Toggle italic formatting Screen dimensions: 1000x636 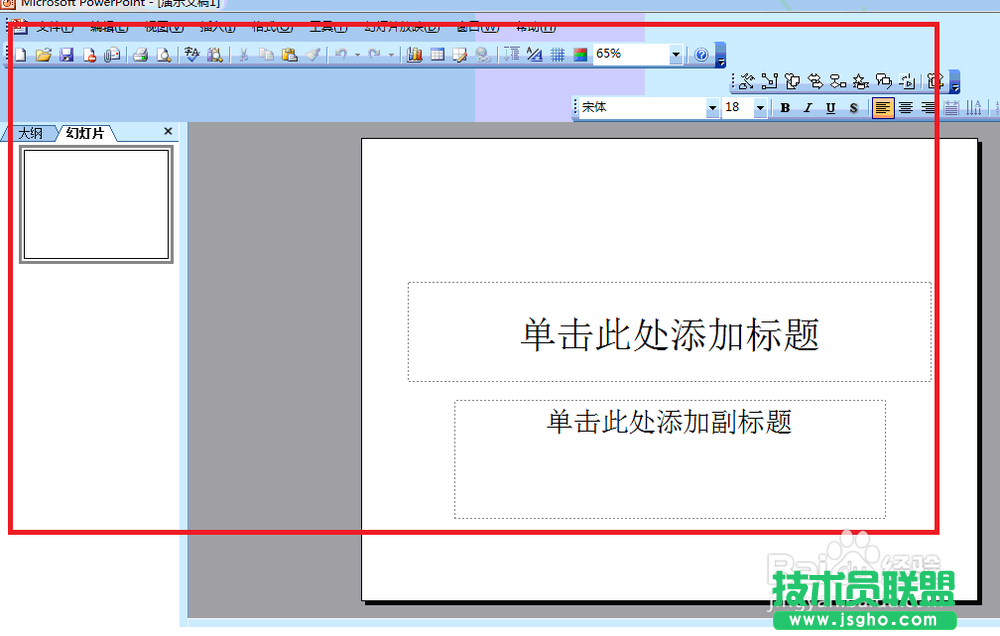tap(808, 107)
